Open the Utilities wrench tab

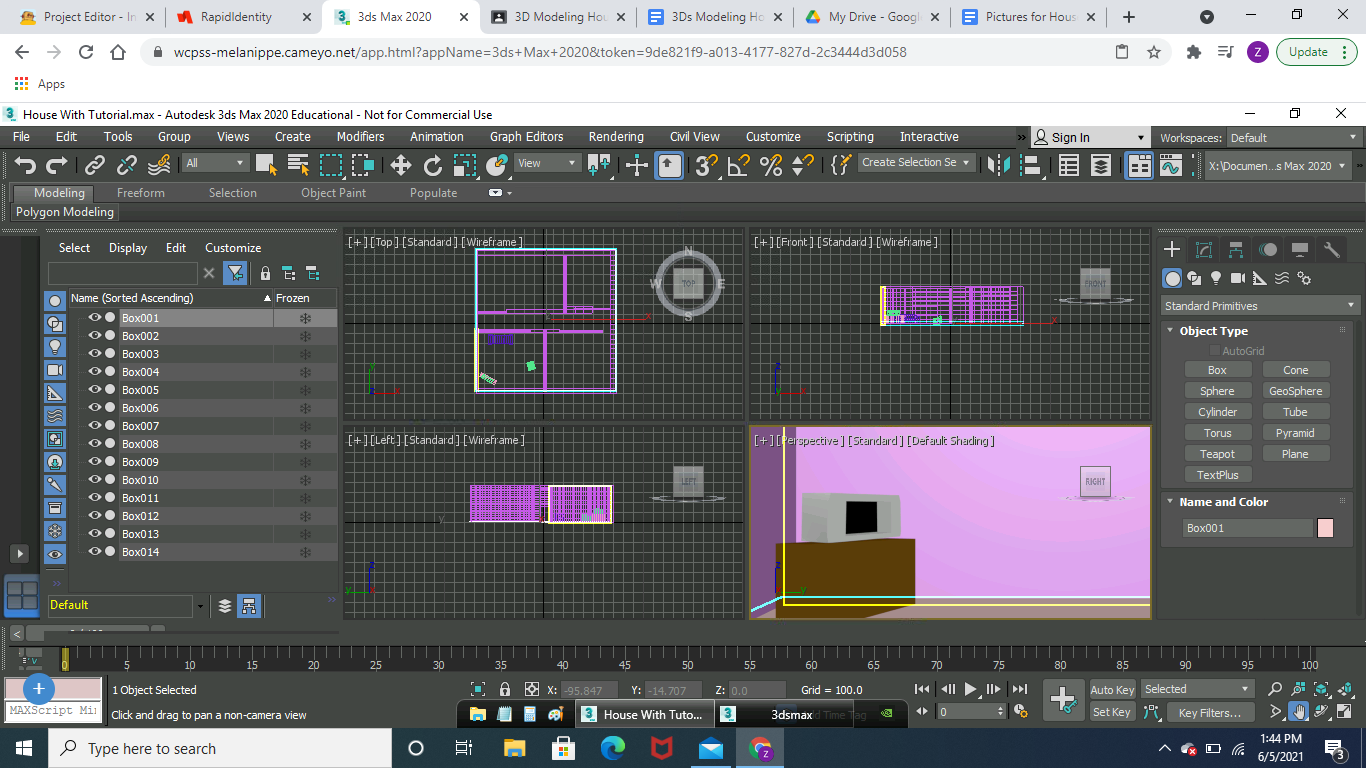(1332, 249)
